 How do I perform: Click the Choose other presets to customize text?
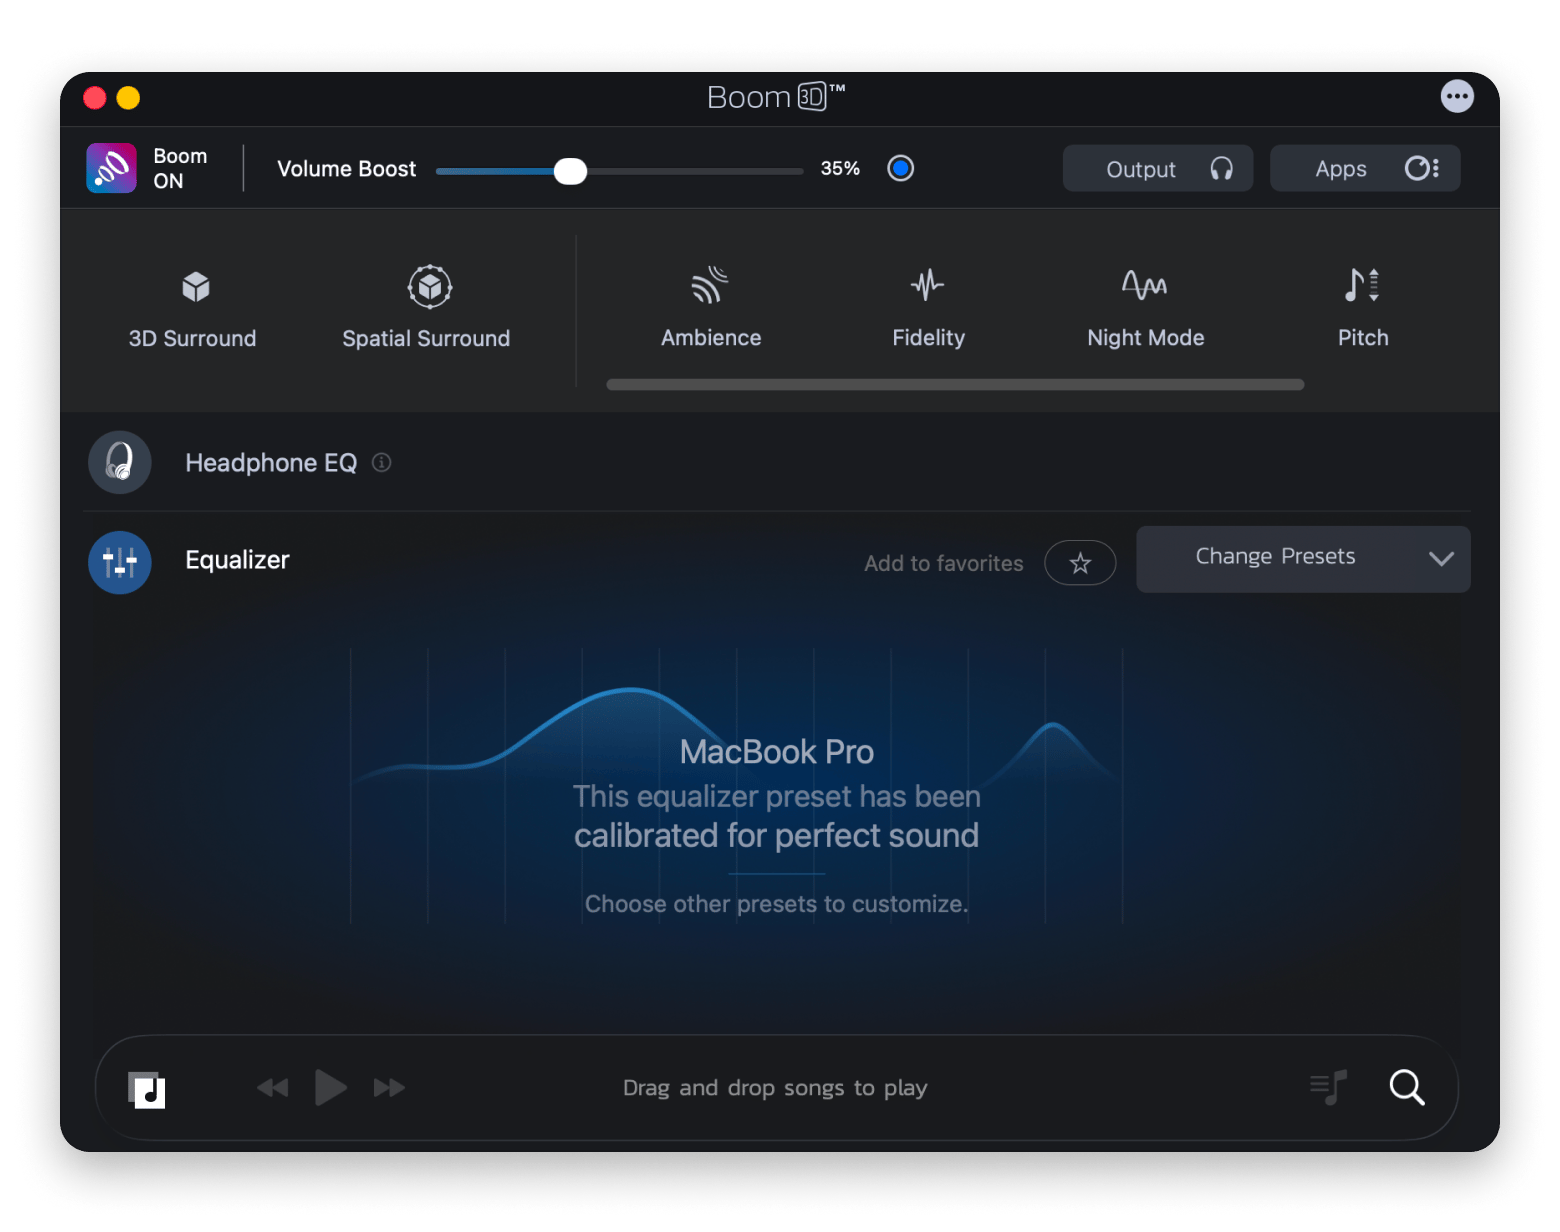(776, 904)
